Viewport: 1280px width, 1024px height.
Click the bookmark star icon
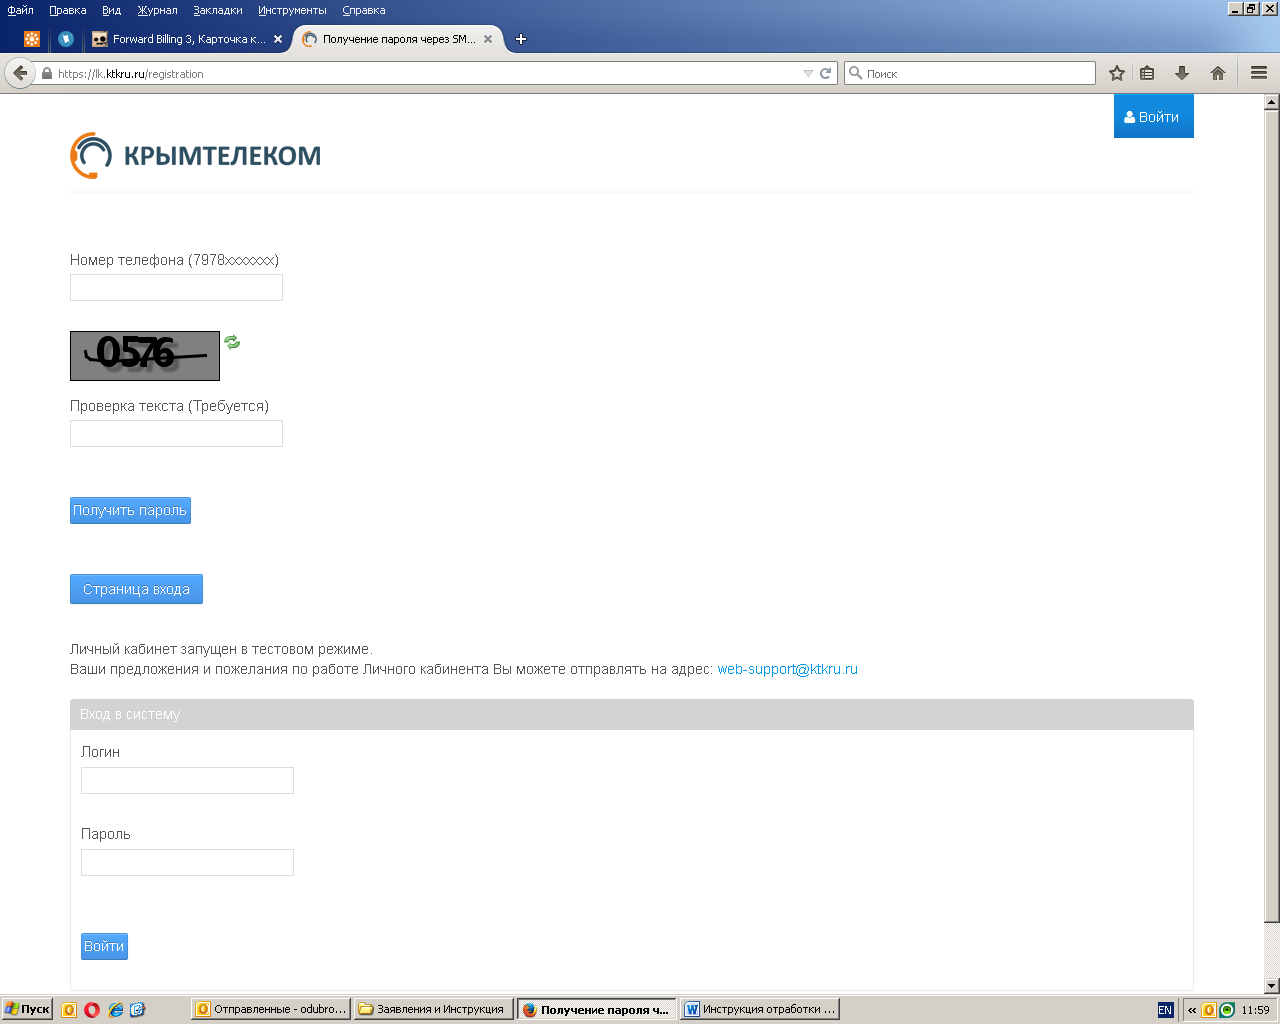(x=1117, y=73)
